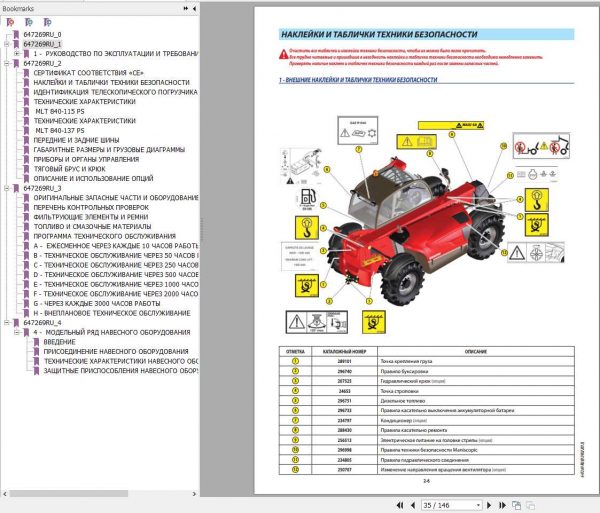Open bookmark 'ИДЕНТИФИКАЦИЯ ТЕЛЕСКОПИЧЕСКОГО ПОГРУЗЧИКА'
The width and height of the screenshot is (600, 513).
(x=115, y=92)
